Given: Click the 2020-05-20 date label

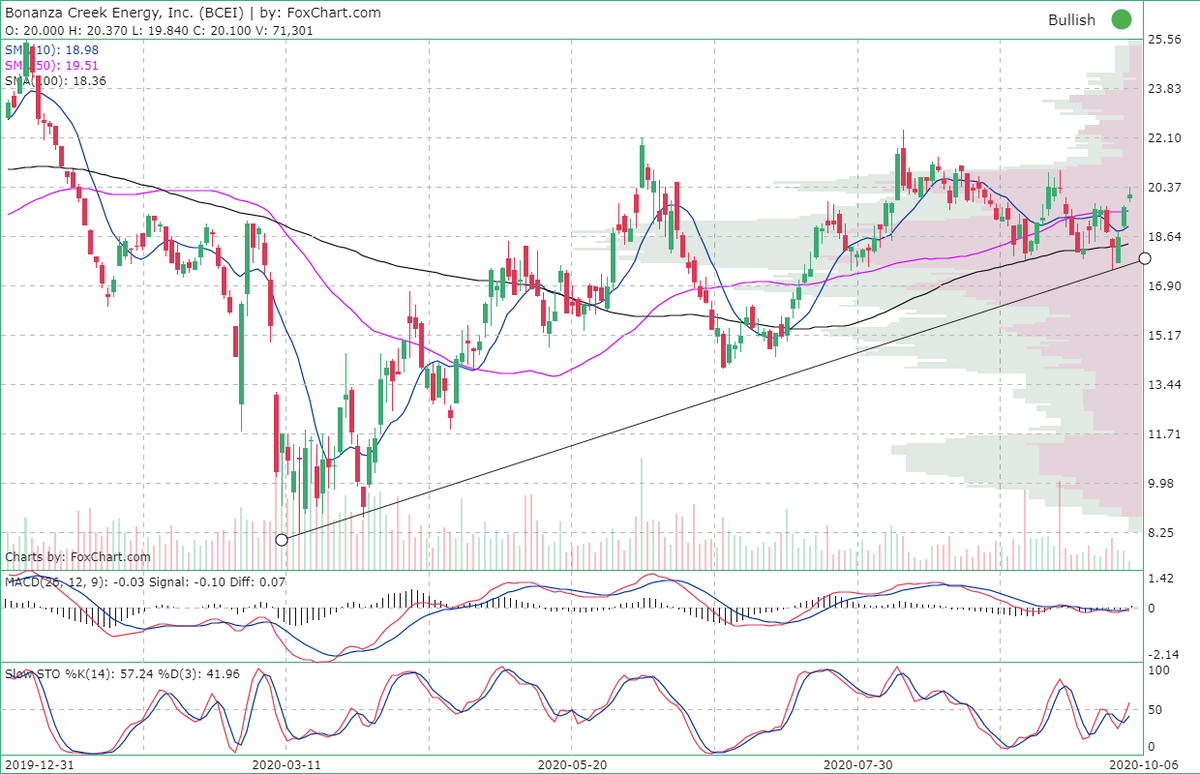Looking at the screenshot, I should coord(570,764).
